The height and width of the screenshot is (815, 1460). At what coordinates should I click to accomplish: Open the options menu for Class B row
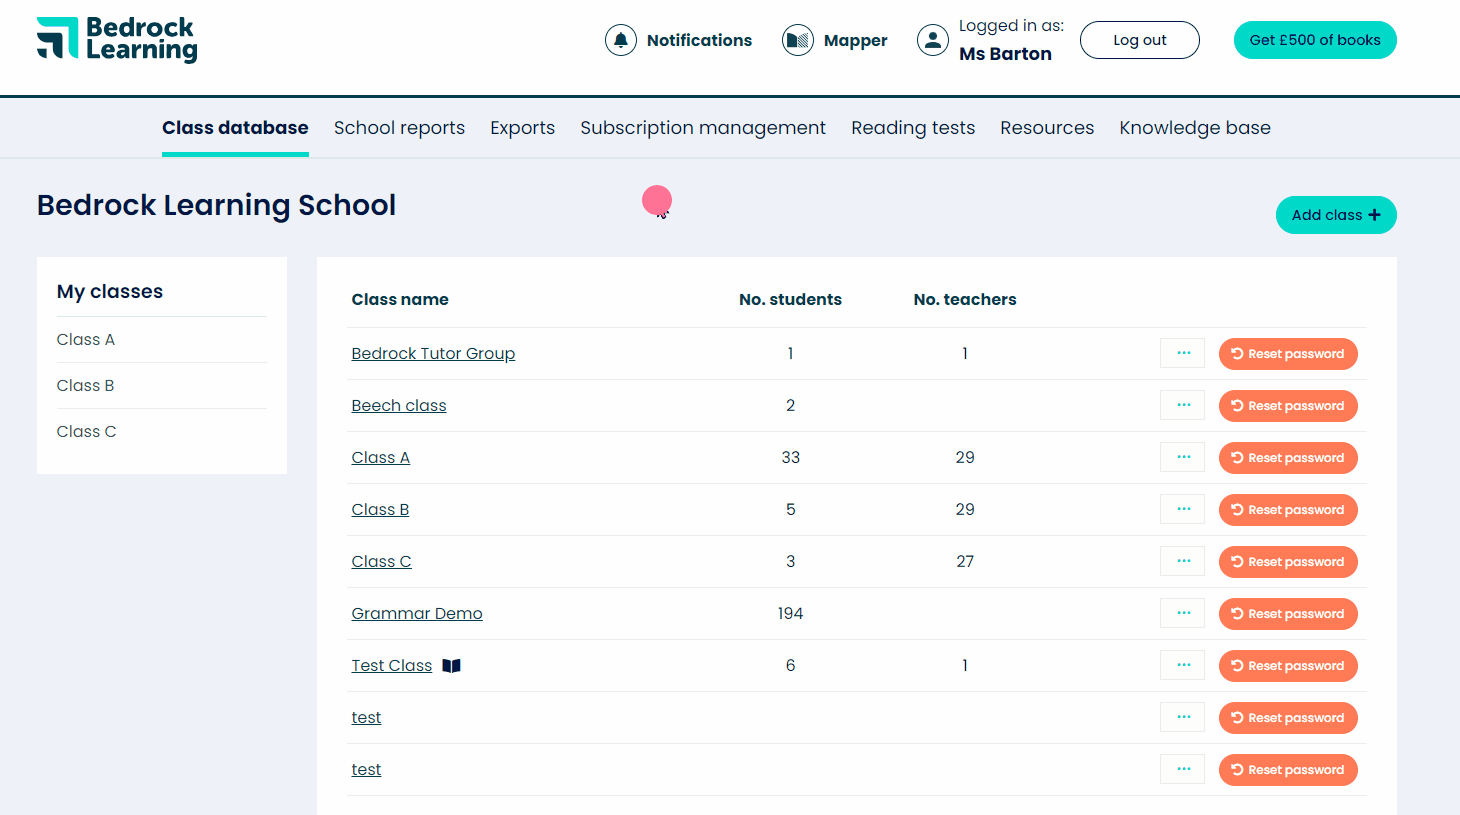coord(1182,509)
